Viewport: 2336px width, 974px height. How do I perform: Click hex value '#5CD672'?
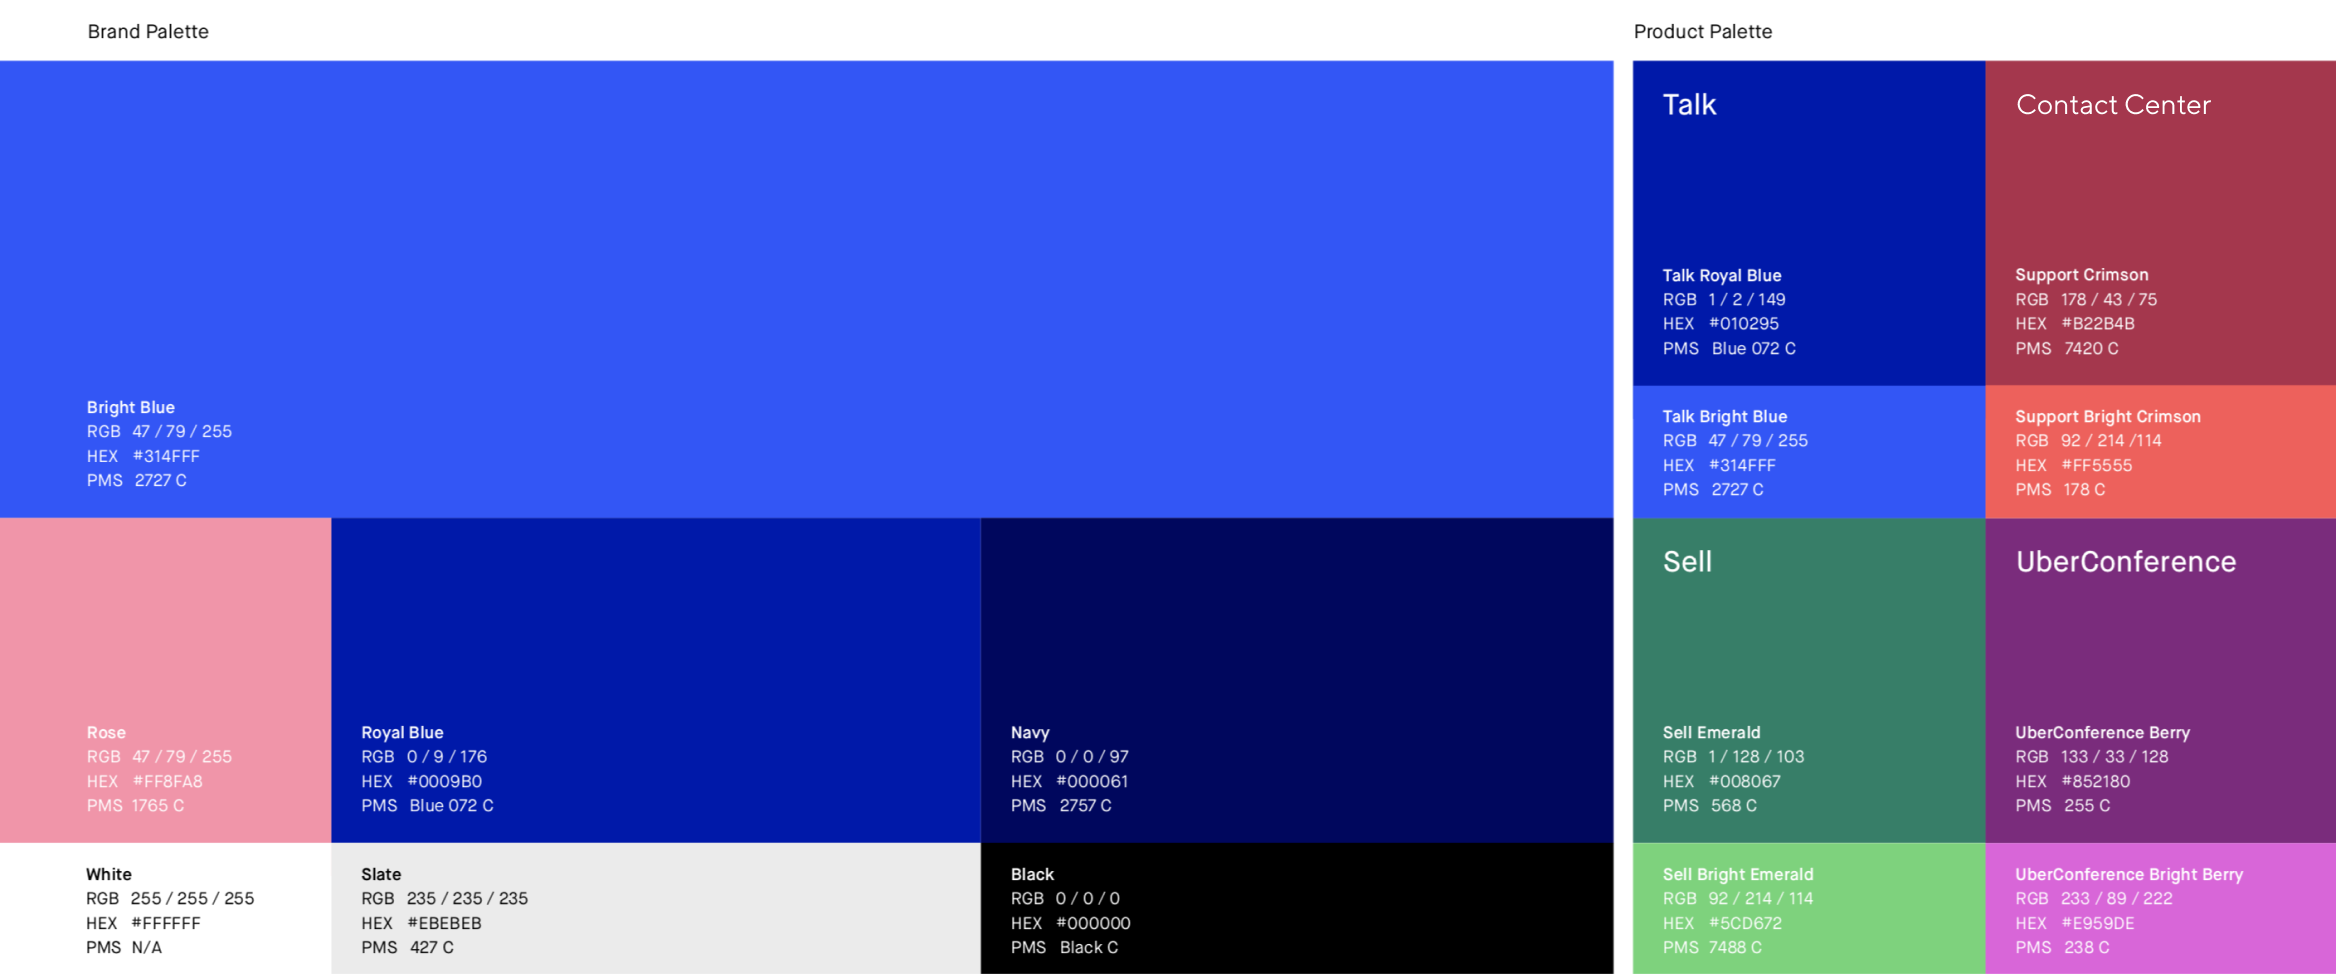point(1745,923)
